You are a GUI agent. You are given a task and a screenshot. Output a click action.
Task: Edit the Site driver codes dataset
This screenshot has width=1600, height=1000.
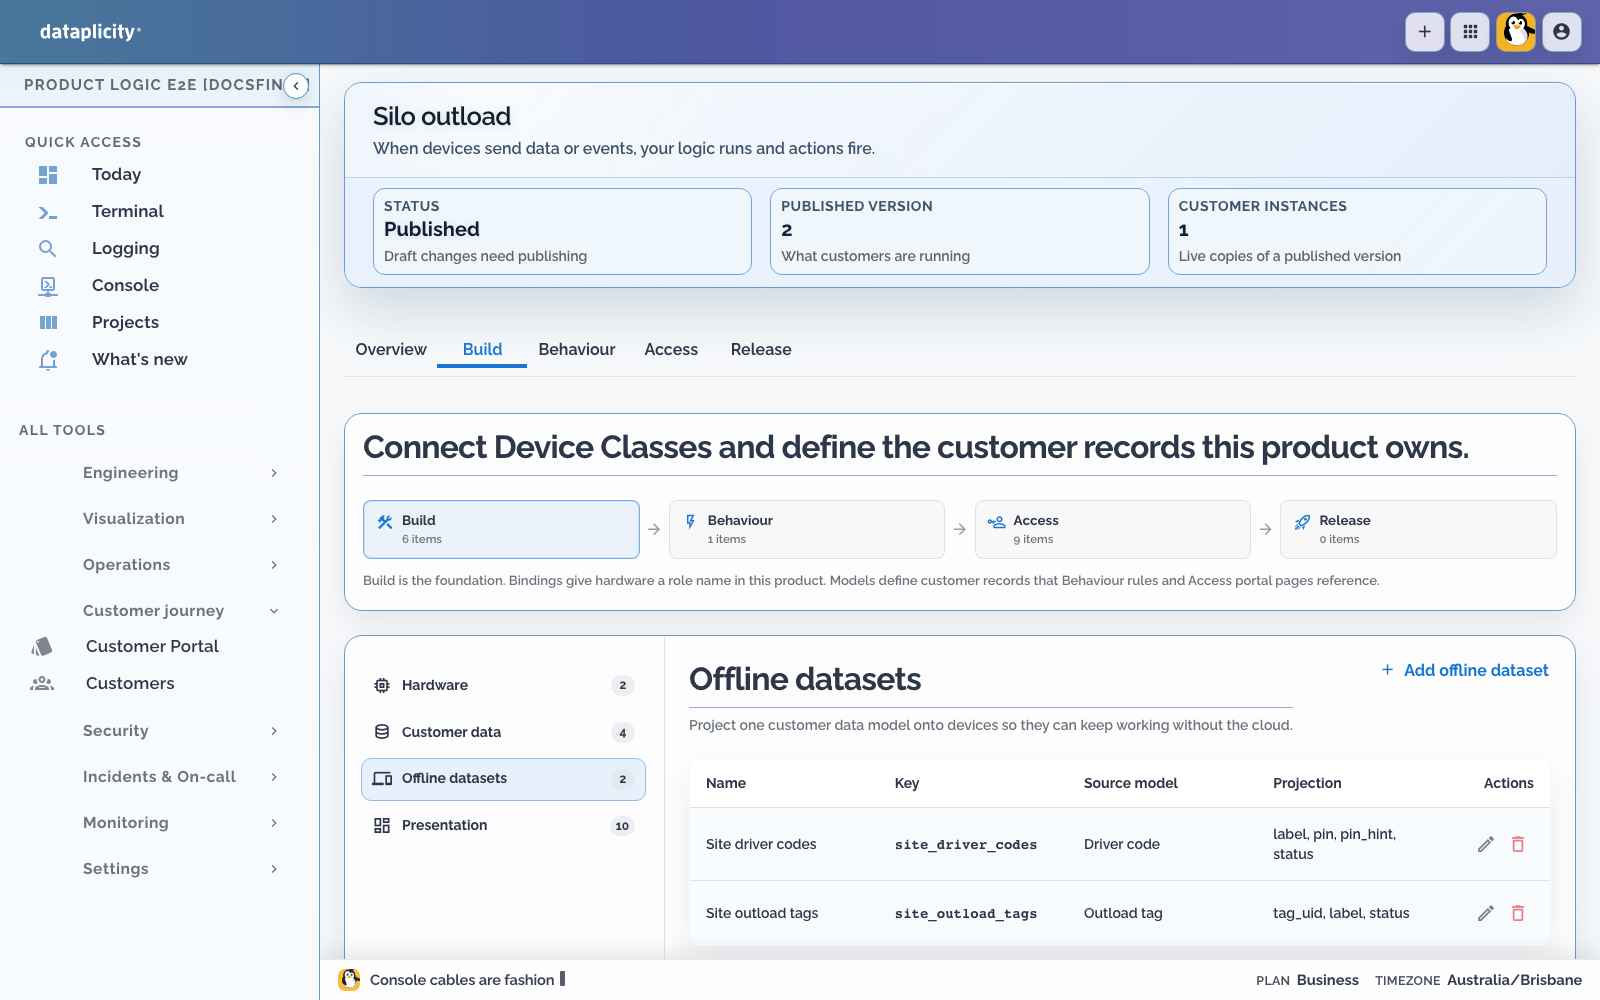point(1486,845)
